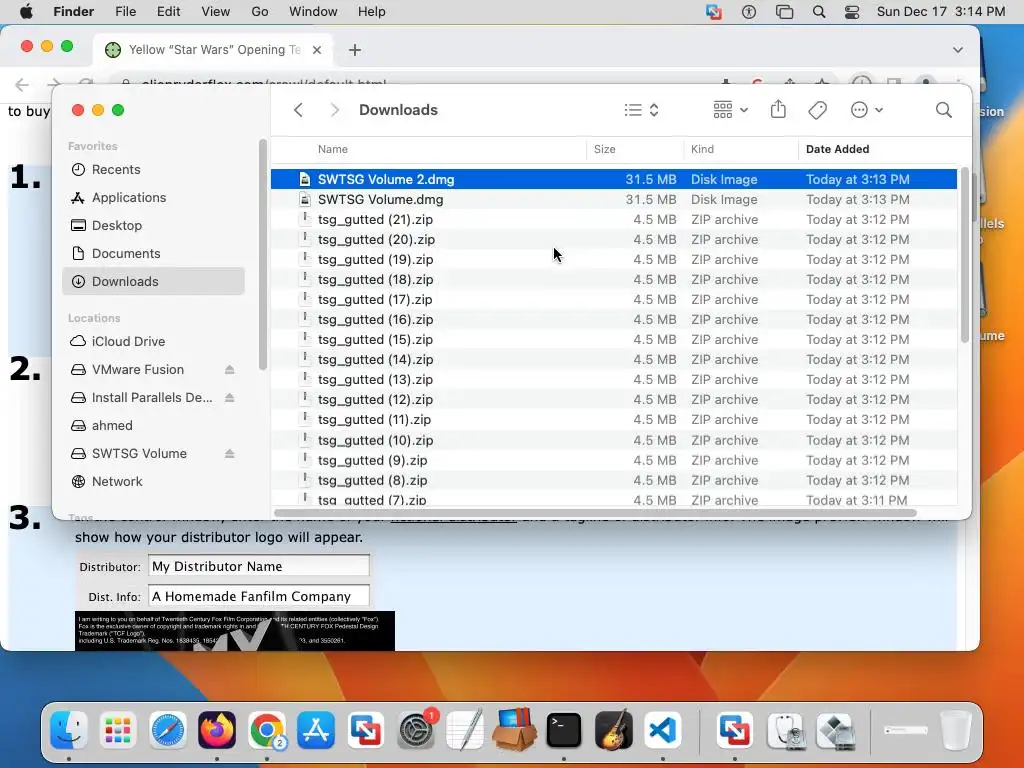Select the file SWTSG Volume 2.dmg
This screenshot has width=1024, height=768.
point(614,179)
